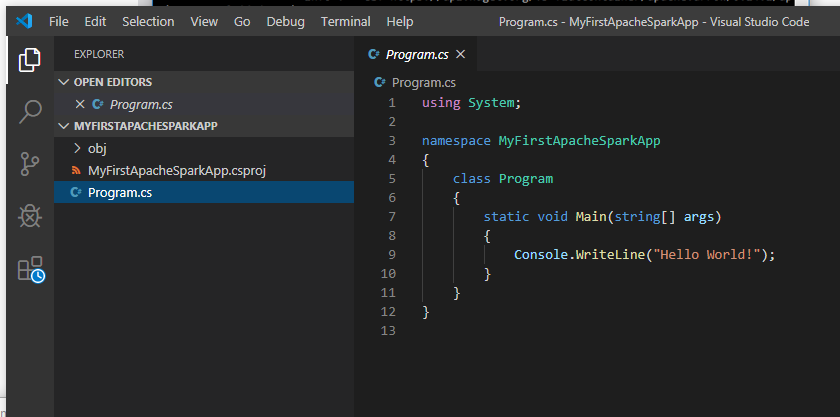Click the 'Main' method name
The image size is (840, 417).
click(591, 217)
